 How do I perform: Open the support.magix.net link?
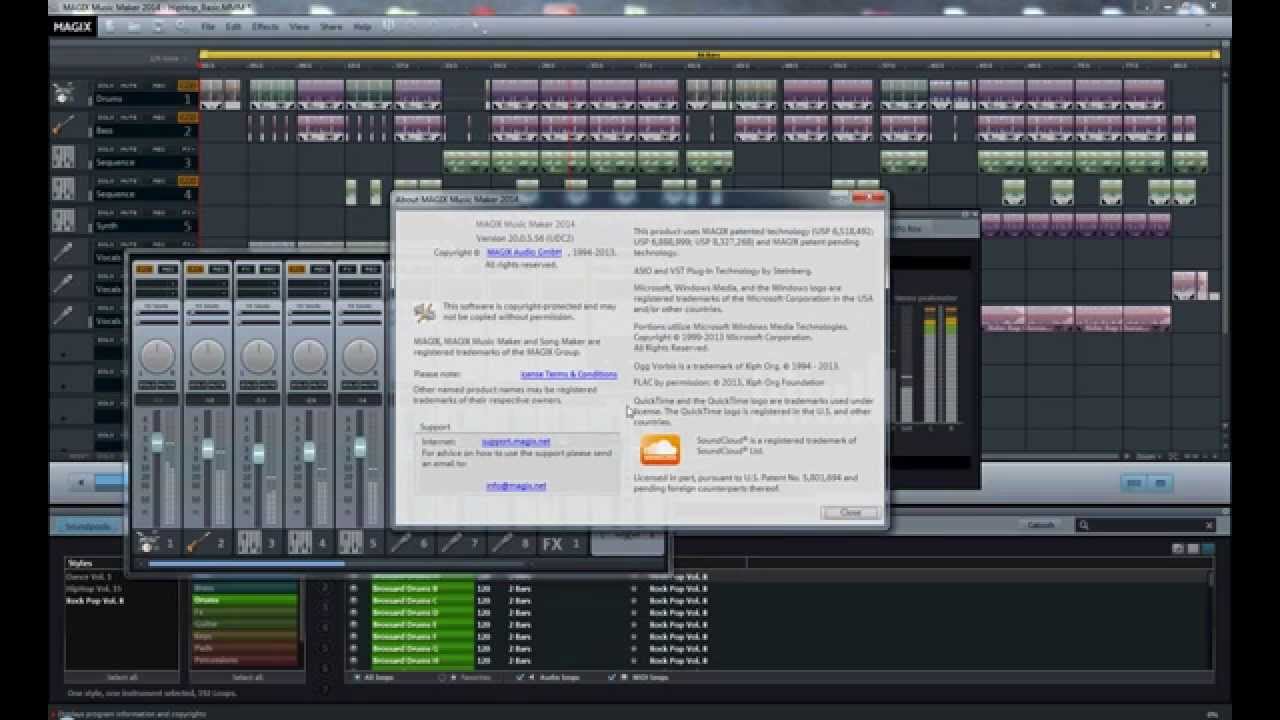click(516, 441)
